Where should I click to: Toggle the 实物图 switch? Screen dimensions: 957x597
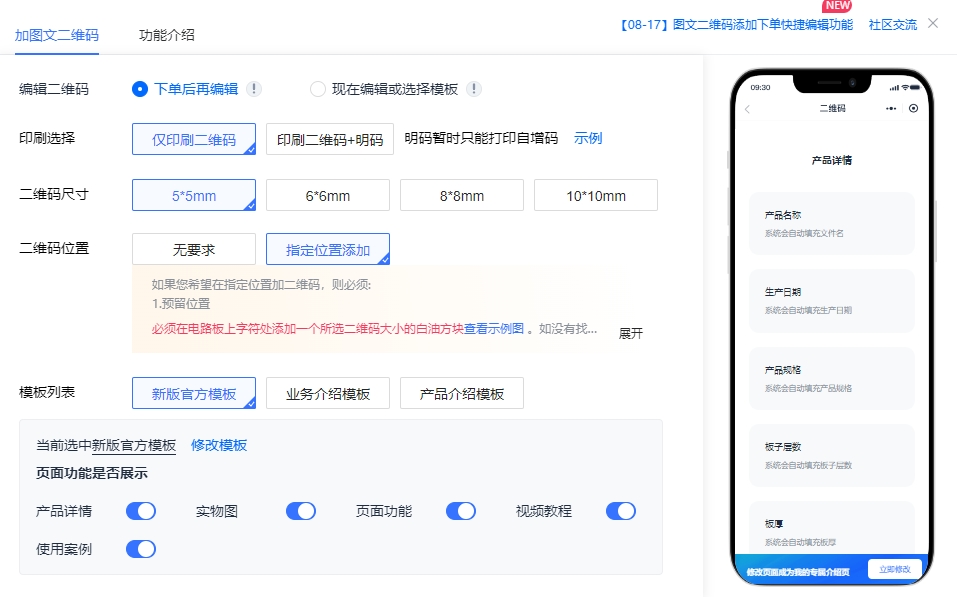tap(301, 511)
